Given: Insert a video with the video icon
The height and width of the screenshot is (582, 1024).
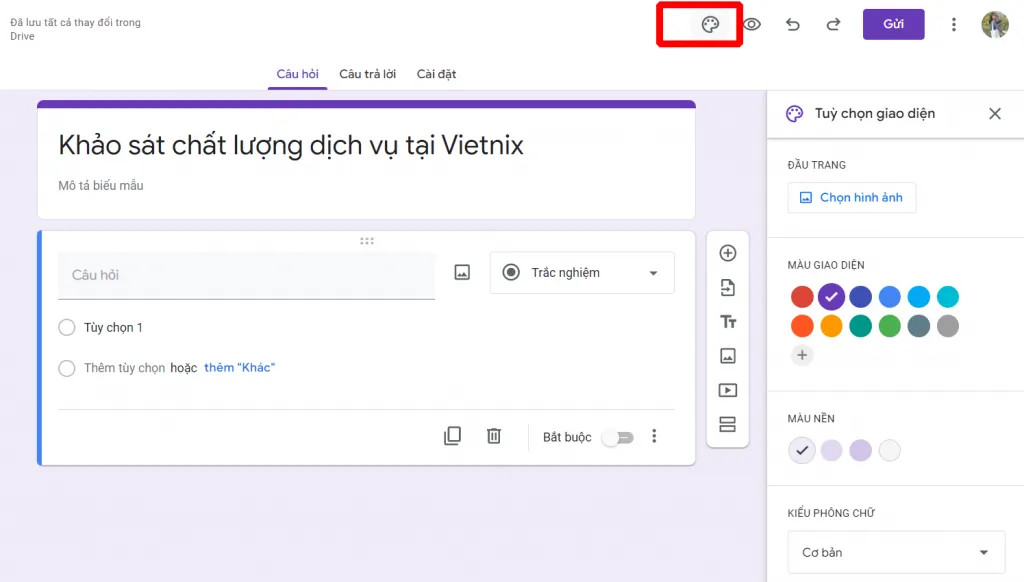Looking at the screenshot, I should click(x=727, y=389).
